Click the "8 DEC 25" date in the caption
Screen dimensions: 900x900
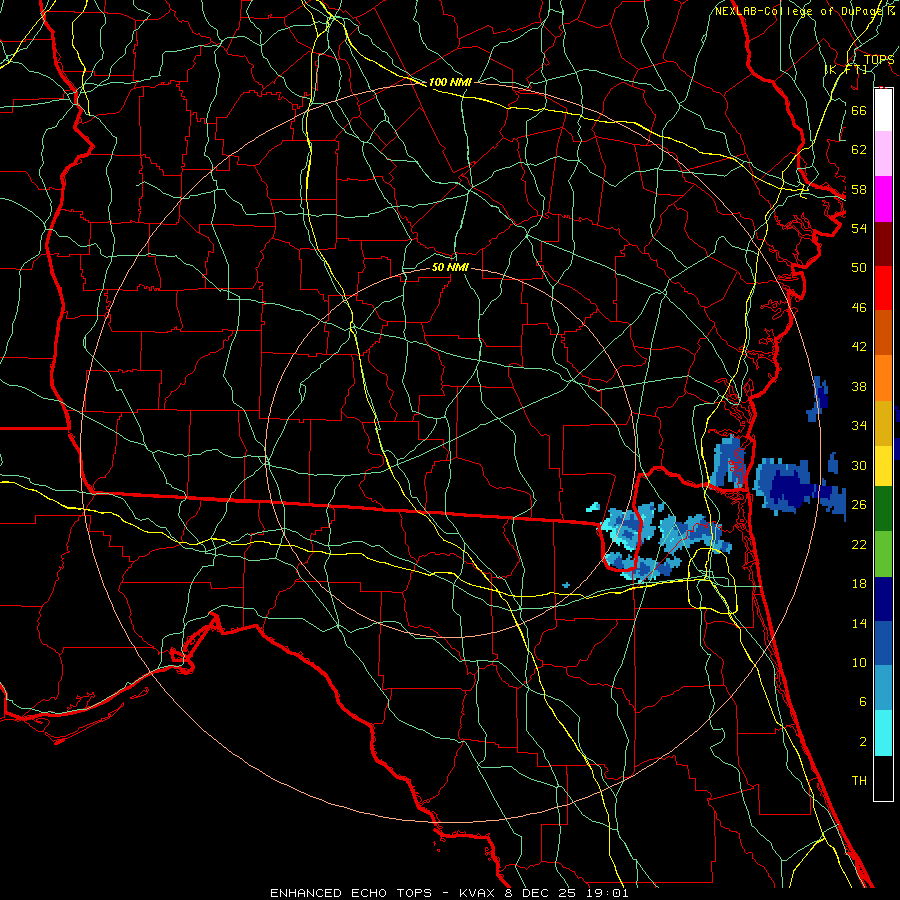point(541,893)
